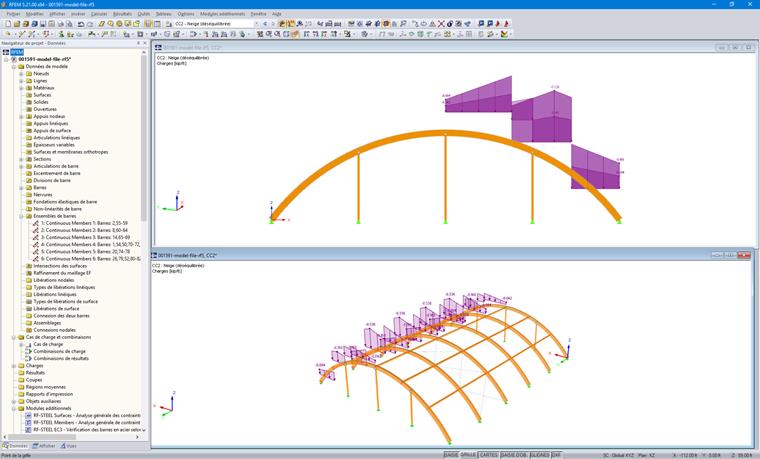This screenshot has height=459, width=760.
Task: Select Rapports d'impression tree item
Action: click(49, 394)
